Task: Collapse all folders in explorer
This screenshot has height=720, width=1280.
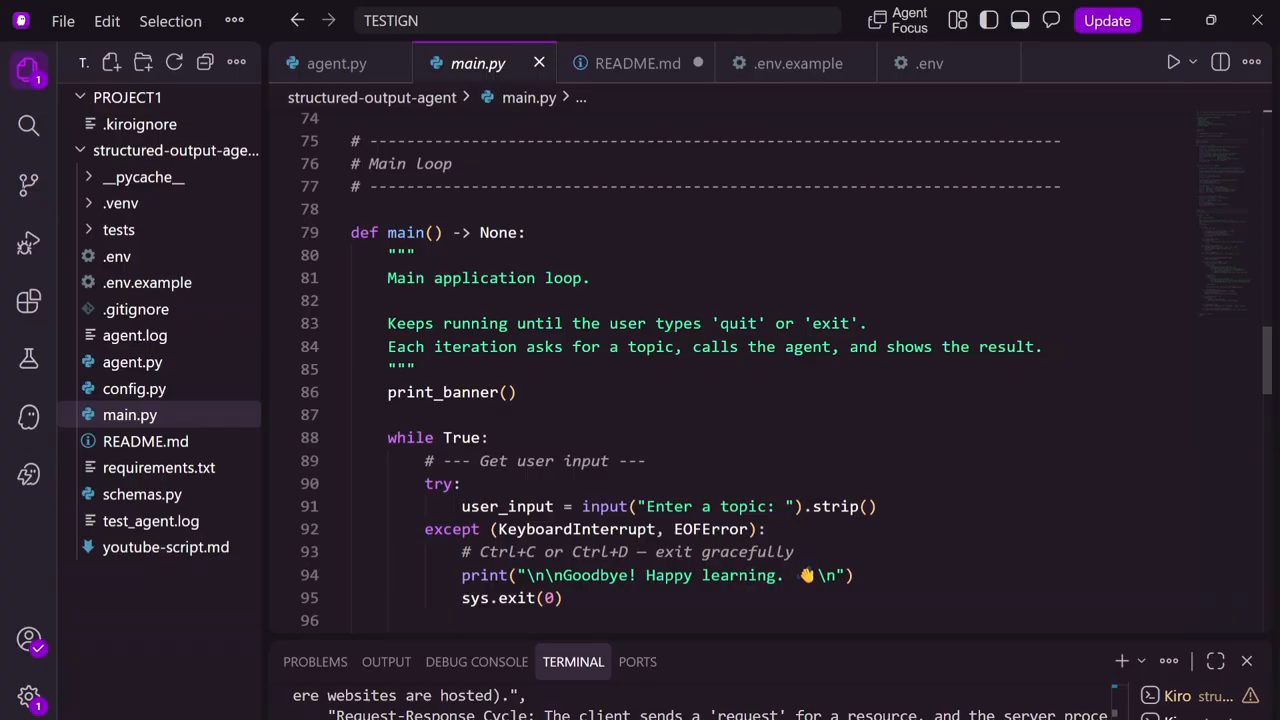Action: (x=205, y=62)
